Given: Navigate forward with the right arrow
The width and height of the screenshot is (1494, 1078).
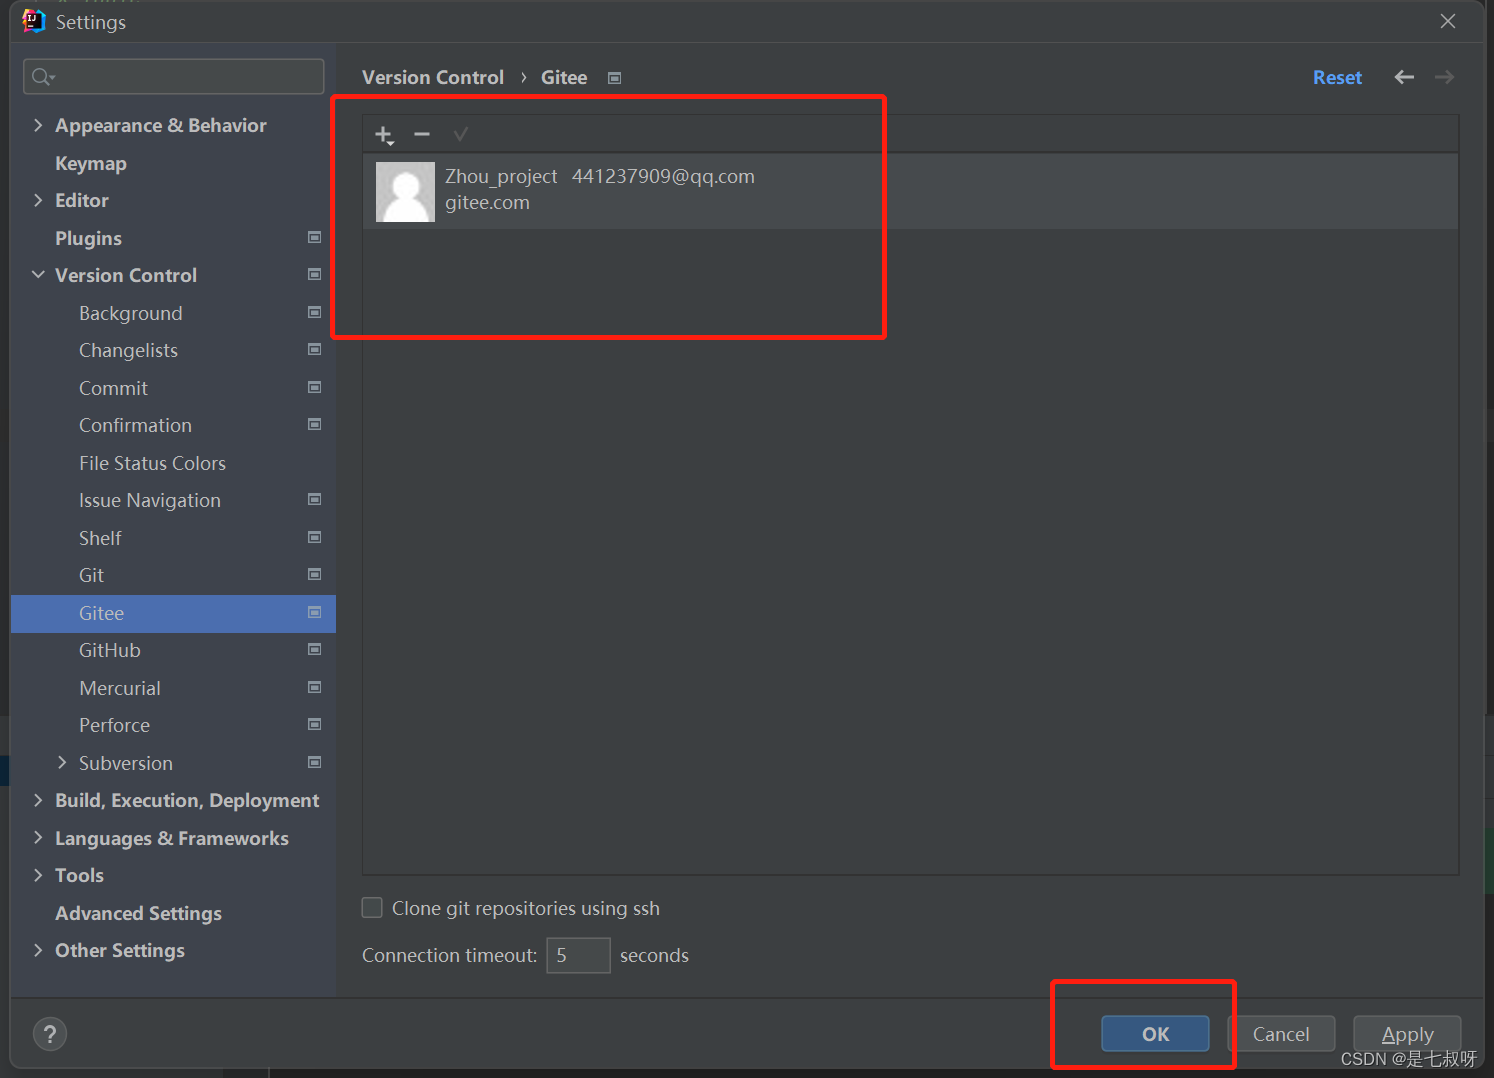Looking at the screenshot, I should click(x=1444, y=77).
